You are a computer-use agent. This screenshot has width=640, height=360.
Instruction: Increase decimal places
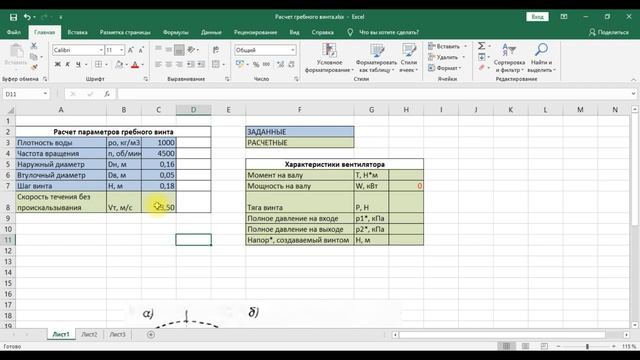tap(280, 64)
